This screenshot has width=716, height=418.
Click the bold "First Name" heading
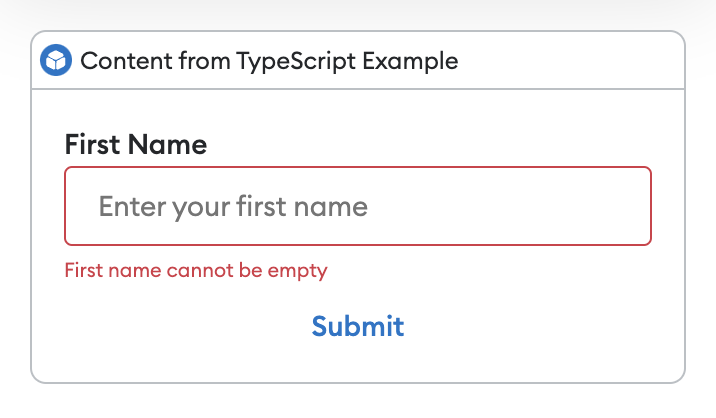[136, 145]
